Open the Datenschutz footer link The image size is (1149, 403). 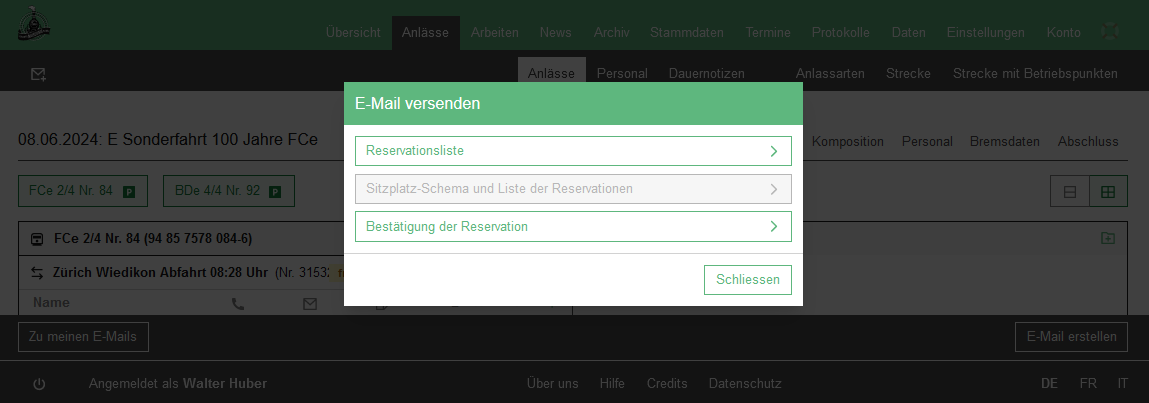[745, 384]
